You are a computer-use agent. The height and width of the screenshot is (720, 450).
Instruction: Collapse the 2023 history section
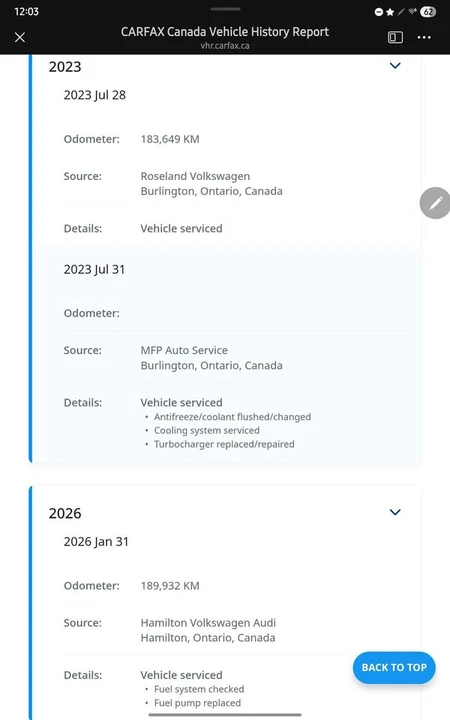(395, 66)
